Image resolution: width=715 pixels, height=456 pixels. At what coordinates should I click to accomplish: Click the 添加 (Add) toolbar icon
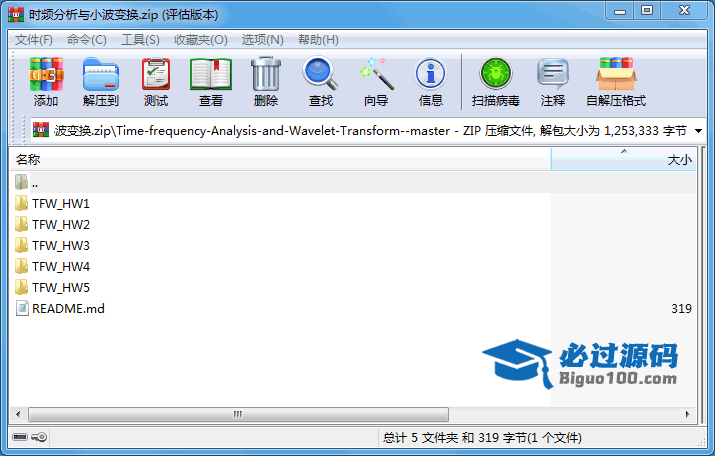[x=46, y=74]
